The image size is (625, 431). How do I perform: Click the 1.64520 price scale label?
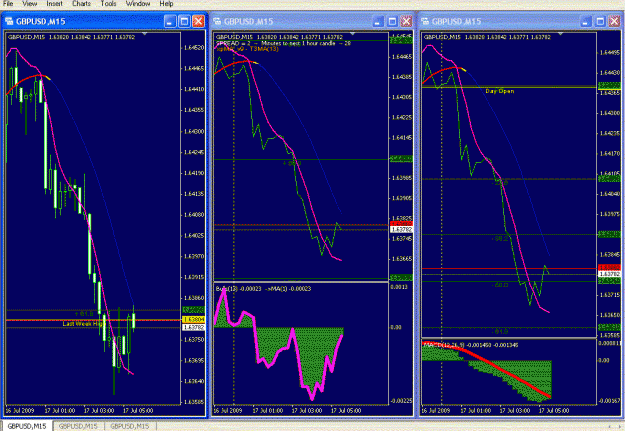[194, 48]
